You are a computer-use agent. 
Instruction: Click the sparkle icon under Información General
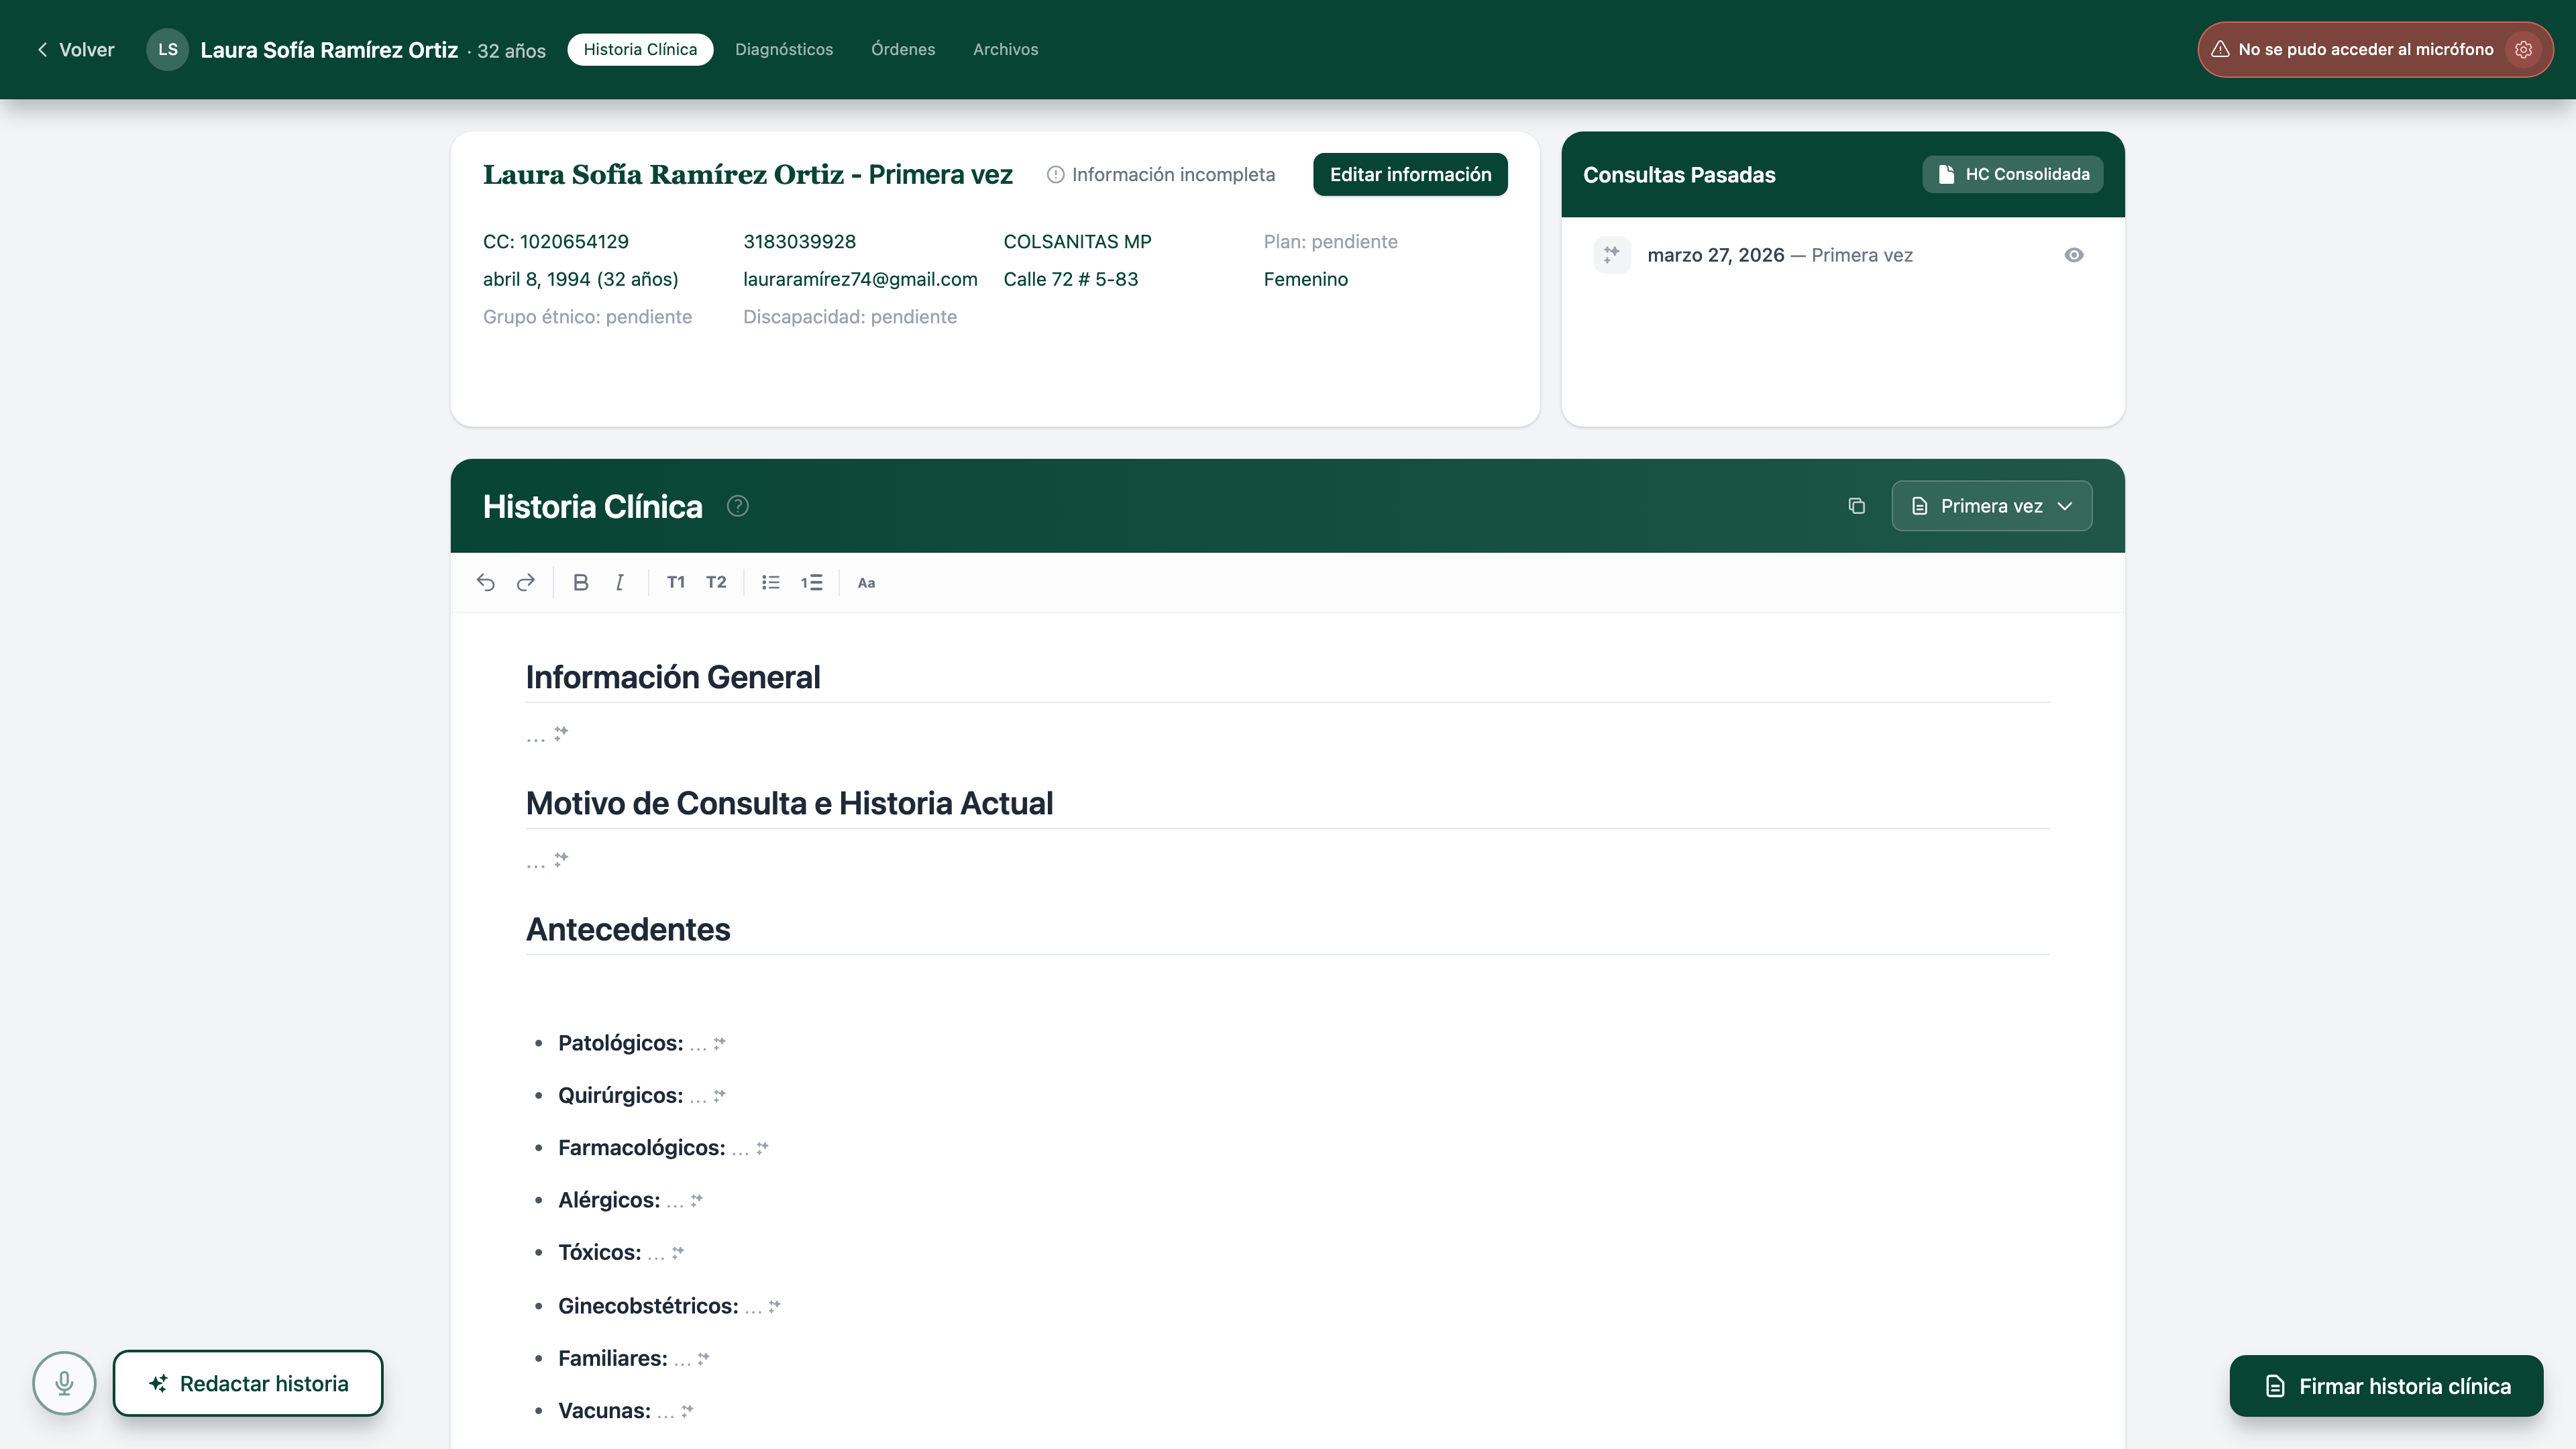[x=561, y=733]
